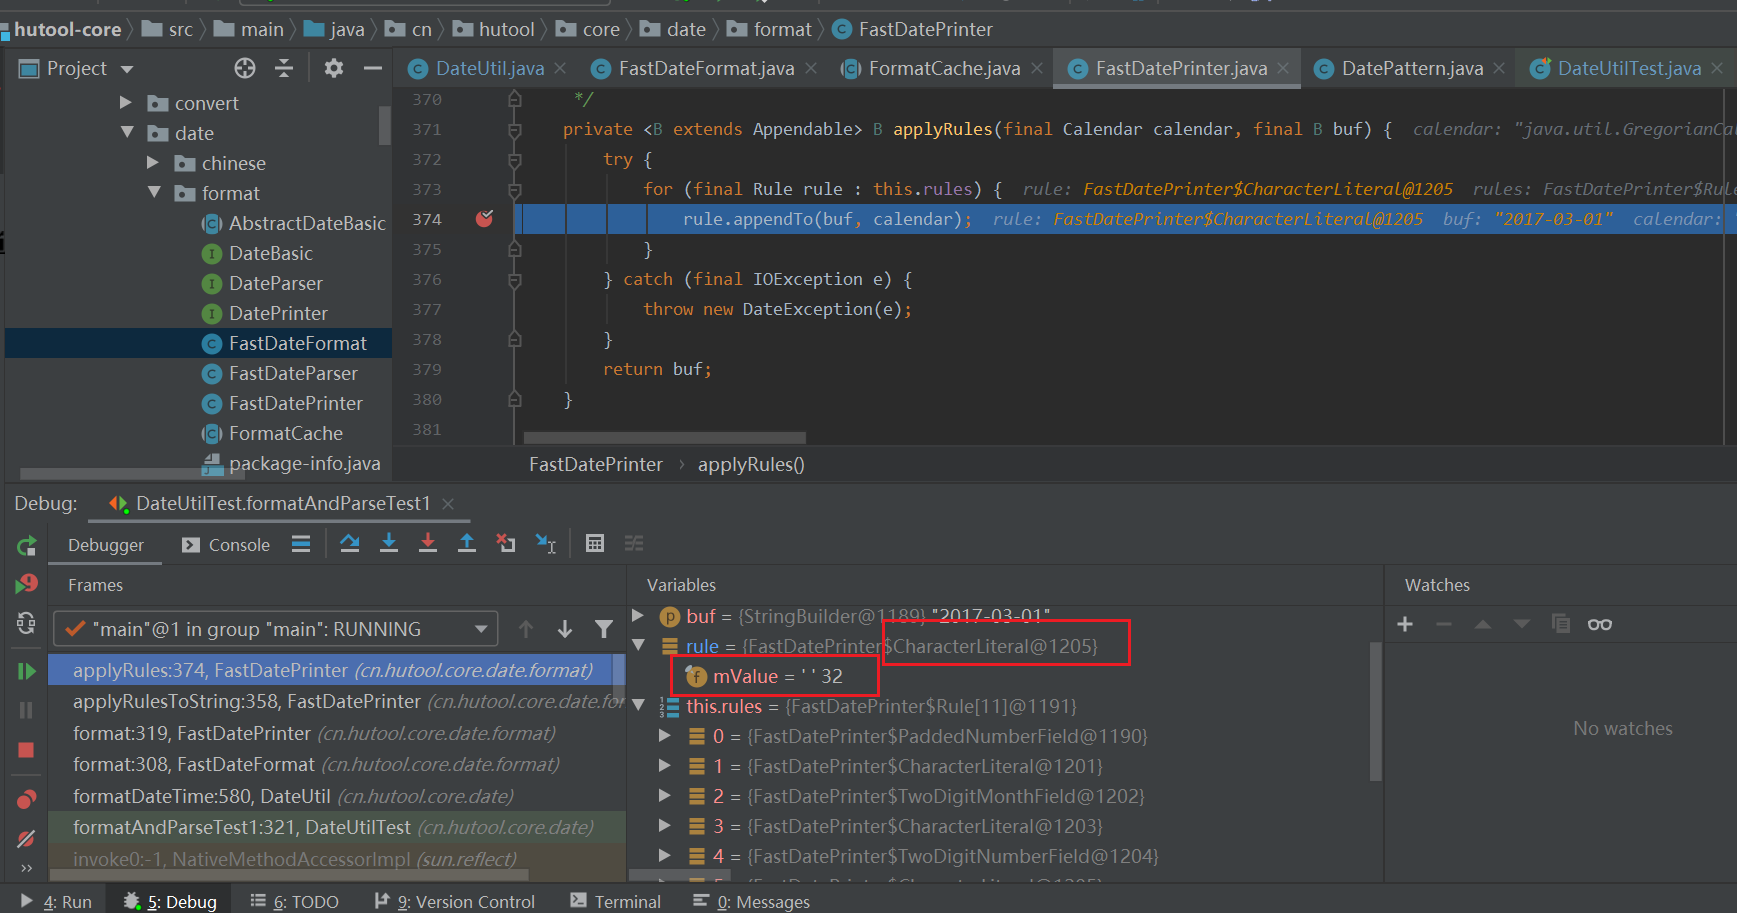Select the Debugger tab
Screen dimensions: 1737x913
click(x=106, y=545)
